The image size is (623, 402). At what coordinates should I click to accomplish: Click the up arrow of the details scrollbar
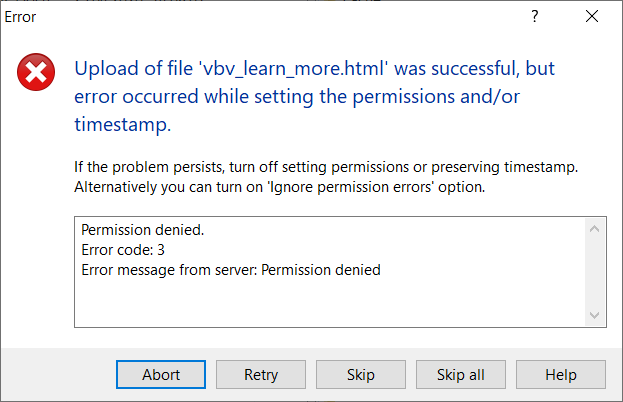click(595, 229)
